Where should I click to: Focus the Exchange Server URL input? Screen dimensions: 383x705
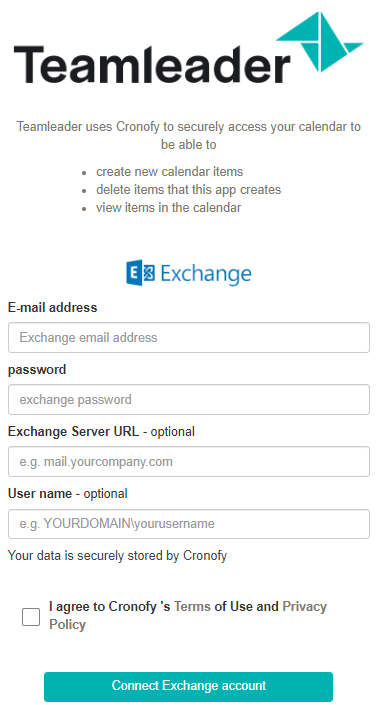(189, 462)
